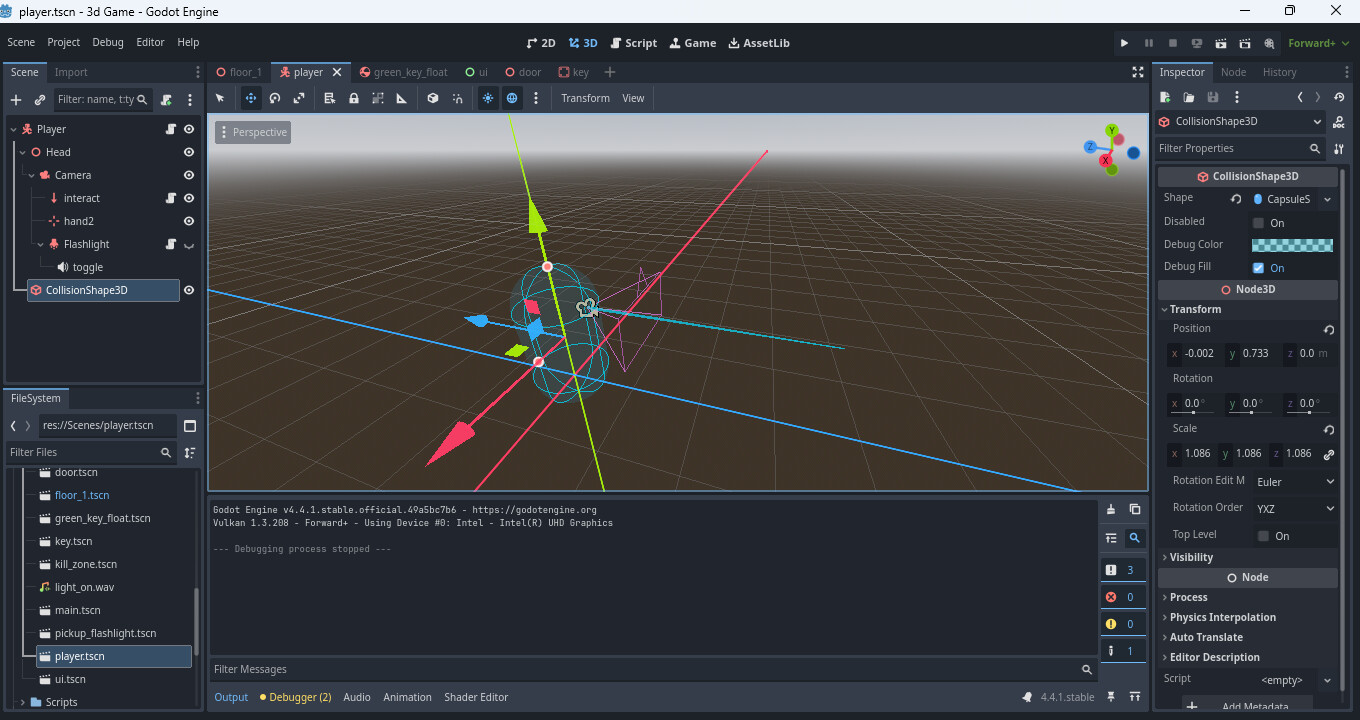1360x720 pixels.
Task: Toggle visibility of CollisionShape3D node
Action: pos(188,290)
